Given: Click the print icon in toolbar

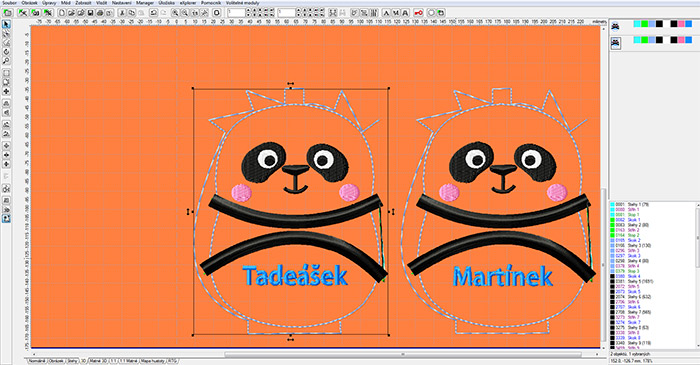Looking at the screenshot, I should point(100,13).
